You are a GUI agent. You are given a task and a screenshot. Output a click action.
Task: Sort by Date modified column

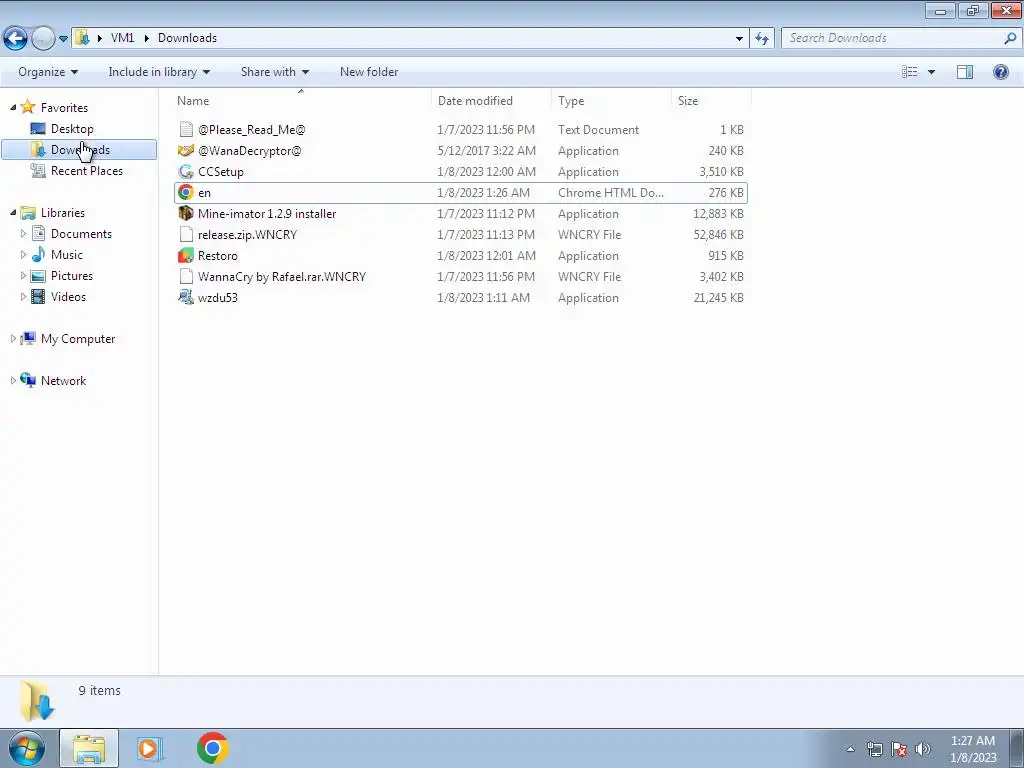475,101
